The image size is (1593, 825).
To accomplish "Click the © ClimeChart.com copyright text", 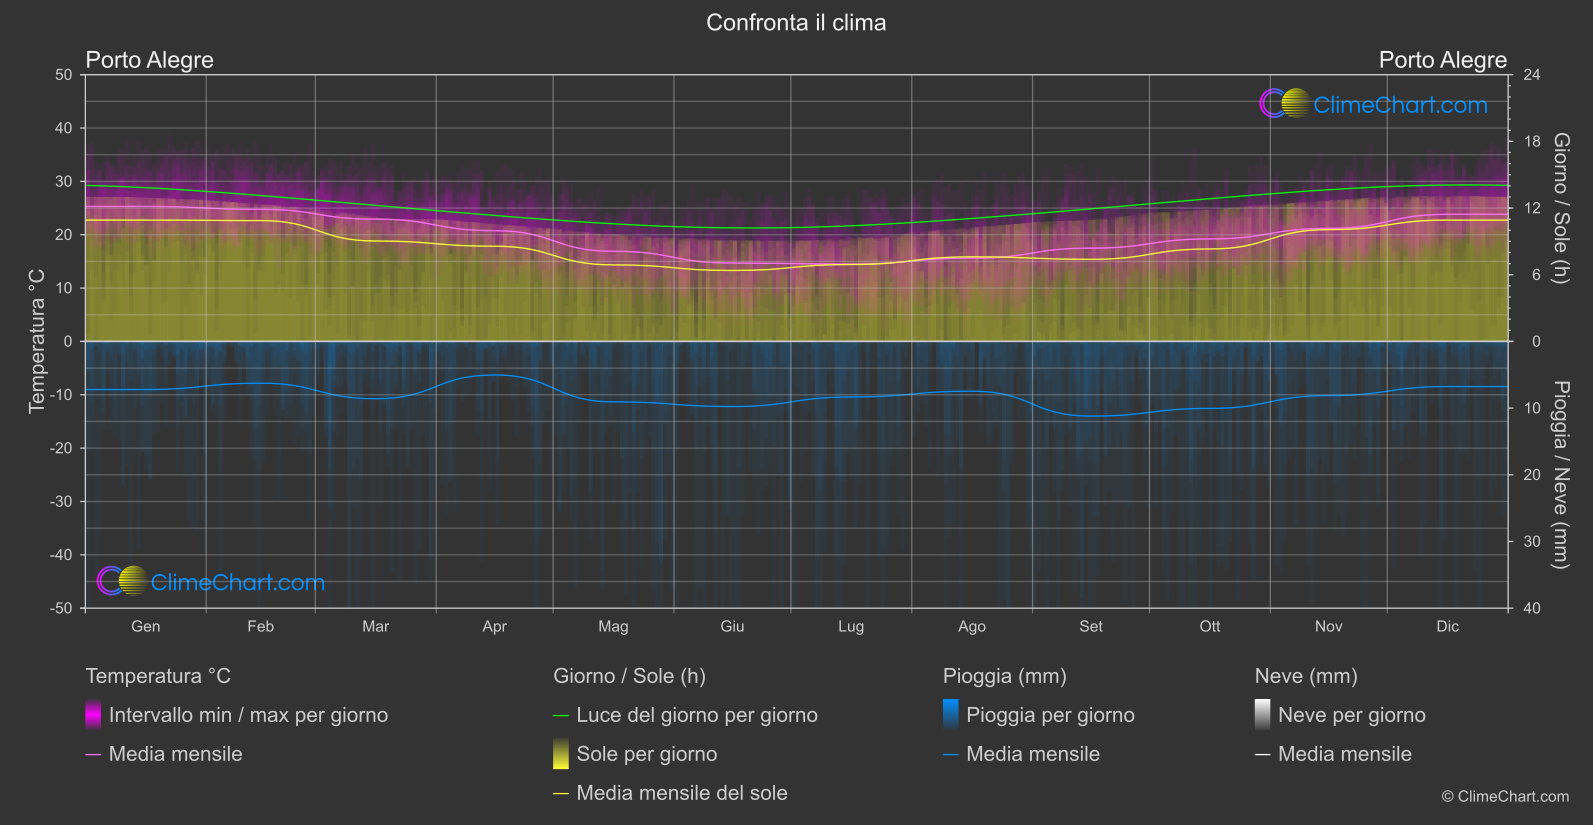I will [1505, 796].
